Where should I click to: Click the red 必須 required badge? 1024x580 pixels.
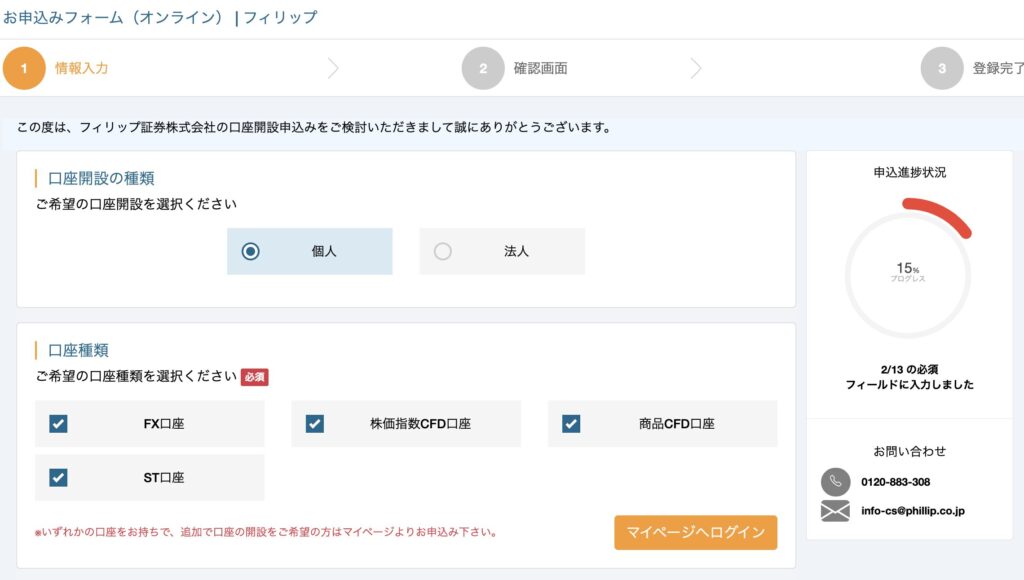point(255,377)
